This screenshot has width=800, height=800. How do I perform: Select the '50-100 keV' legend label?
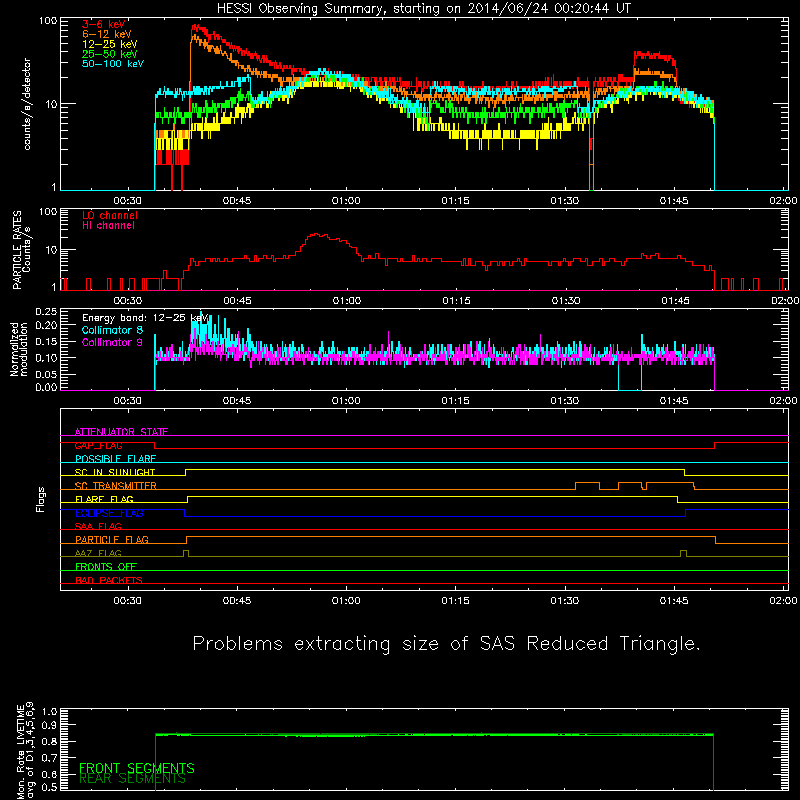[113, 64]
